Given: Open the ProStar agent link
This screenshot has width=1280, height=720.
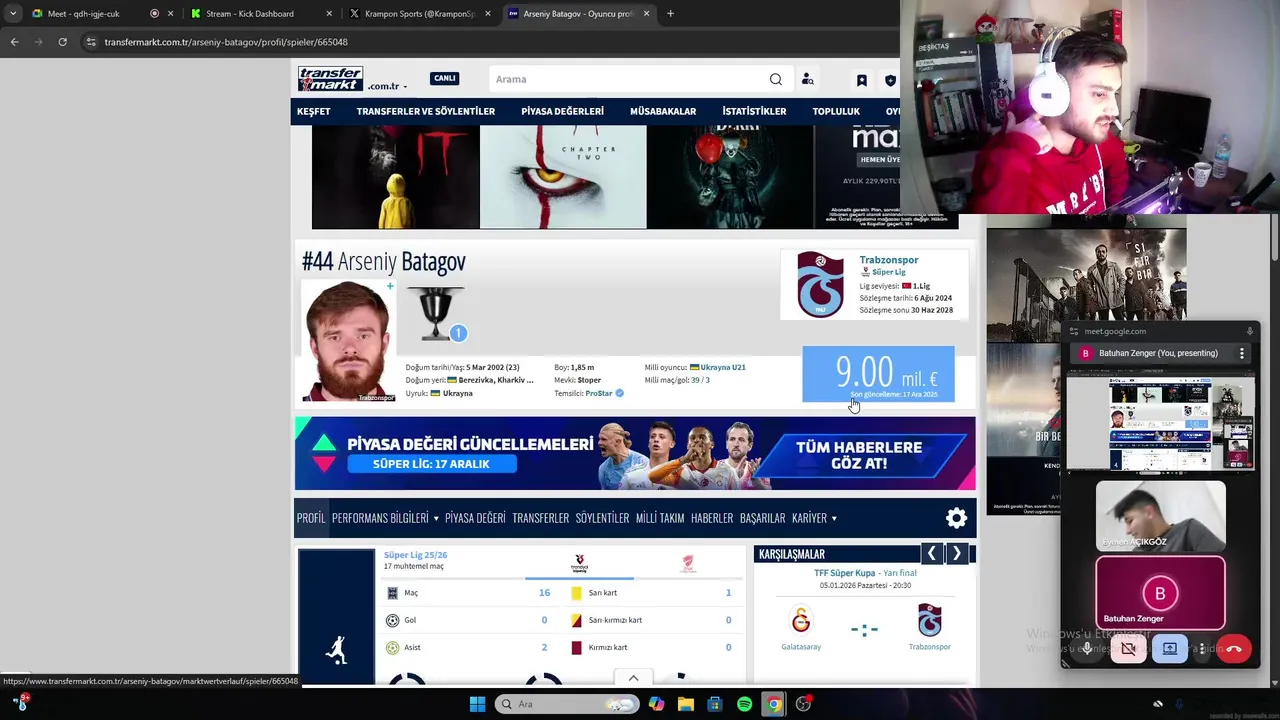Looking at the screenshot, I should tap(599, 393).
